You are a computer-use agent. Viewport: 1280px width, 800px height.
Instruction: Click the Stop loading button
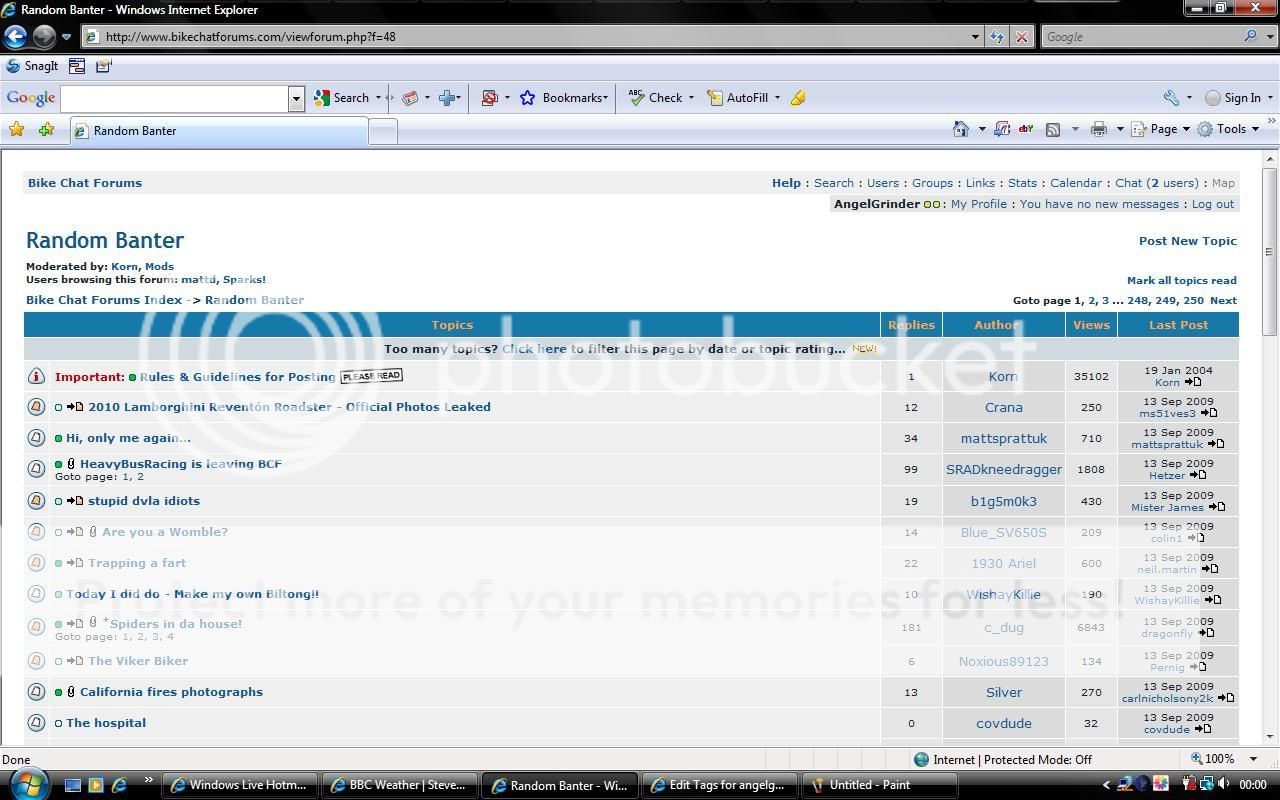coord(1021,37)
